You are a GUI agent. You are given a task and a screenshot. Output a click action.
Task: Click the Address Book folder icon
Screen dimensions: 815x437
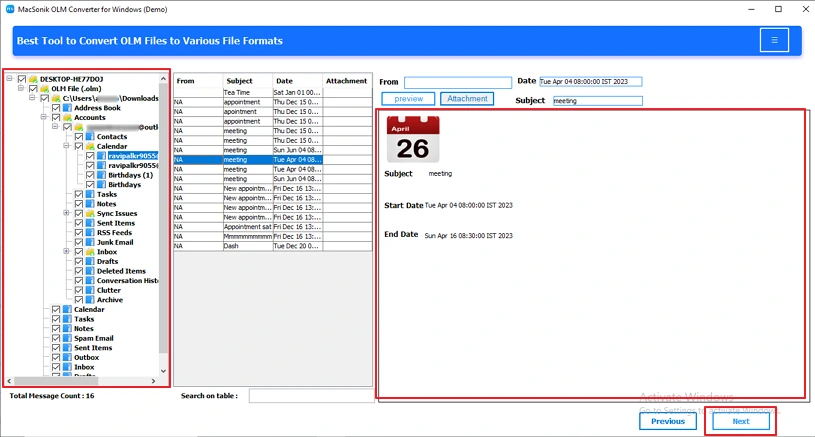(x=67, y=108)
